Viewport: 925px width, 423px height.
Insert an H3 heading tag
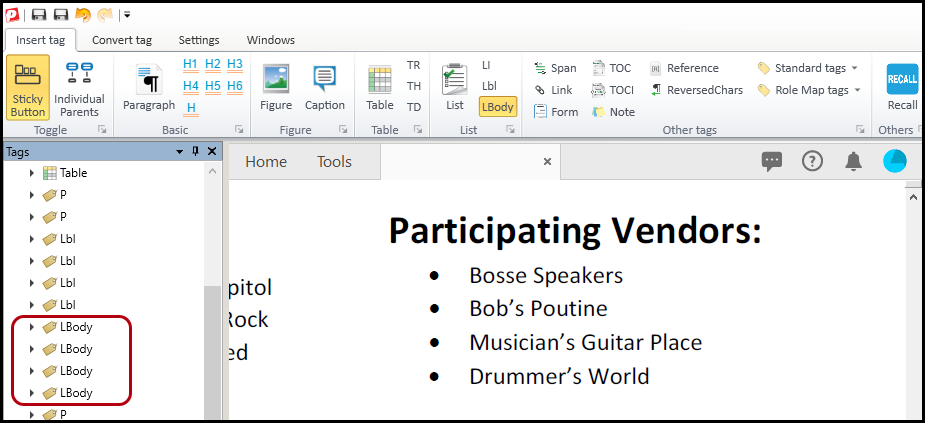click(x=235, y=64)
